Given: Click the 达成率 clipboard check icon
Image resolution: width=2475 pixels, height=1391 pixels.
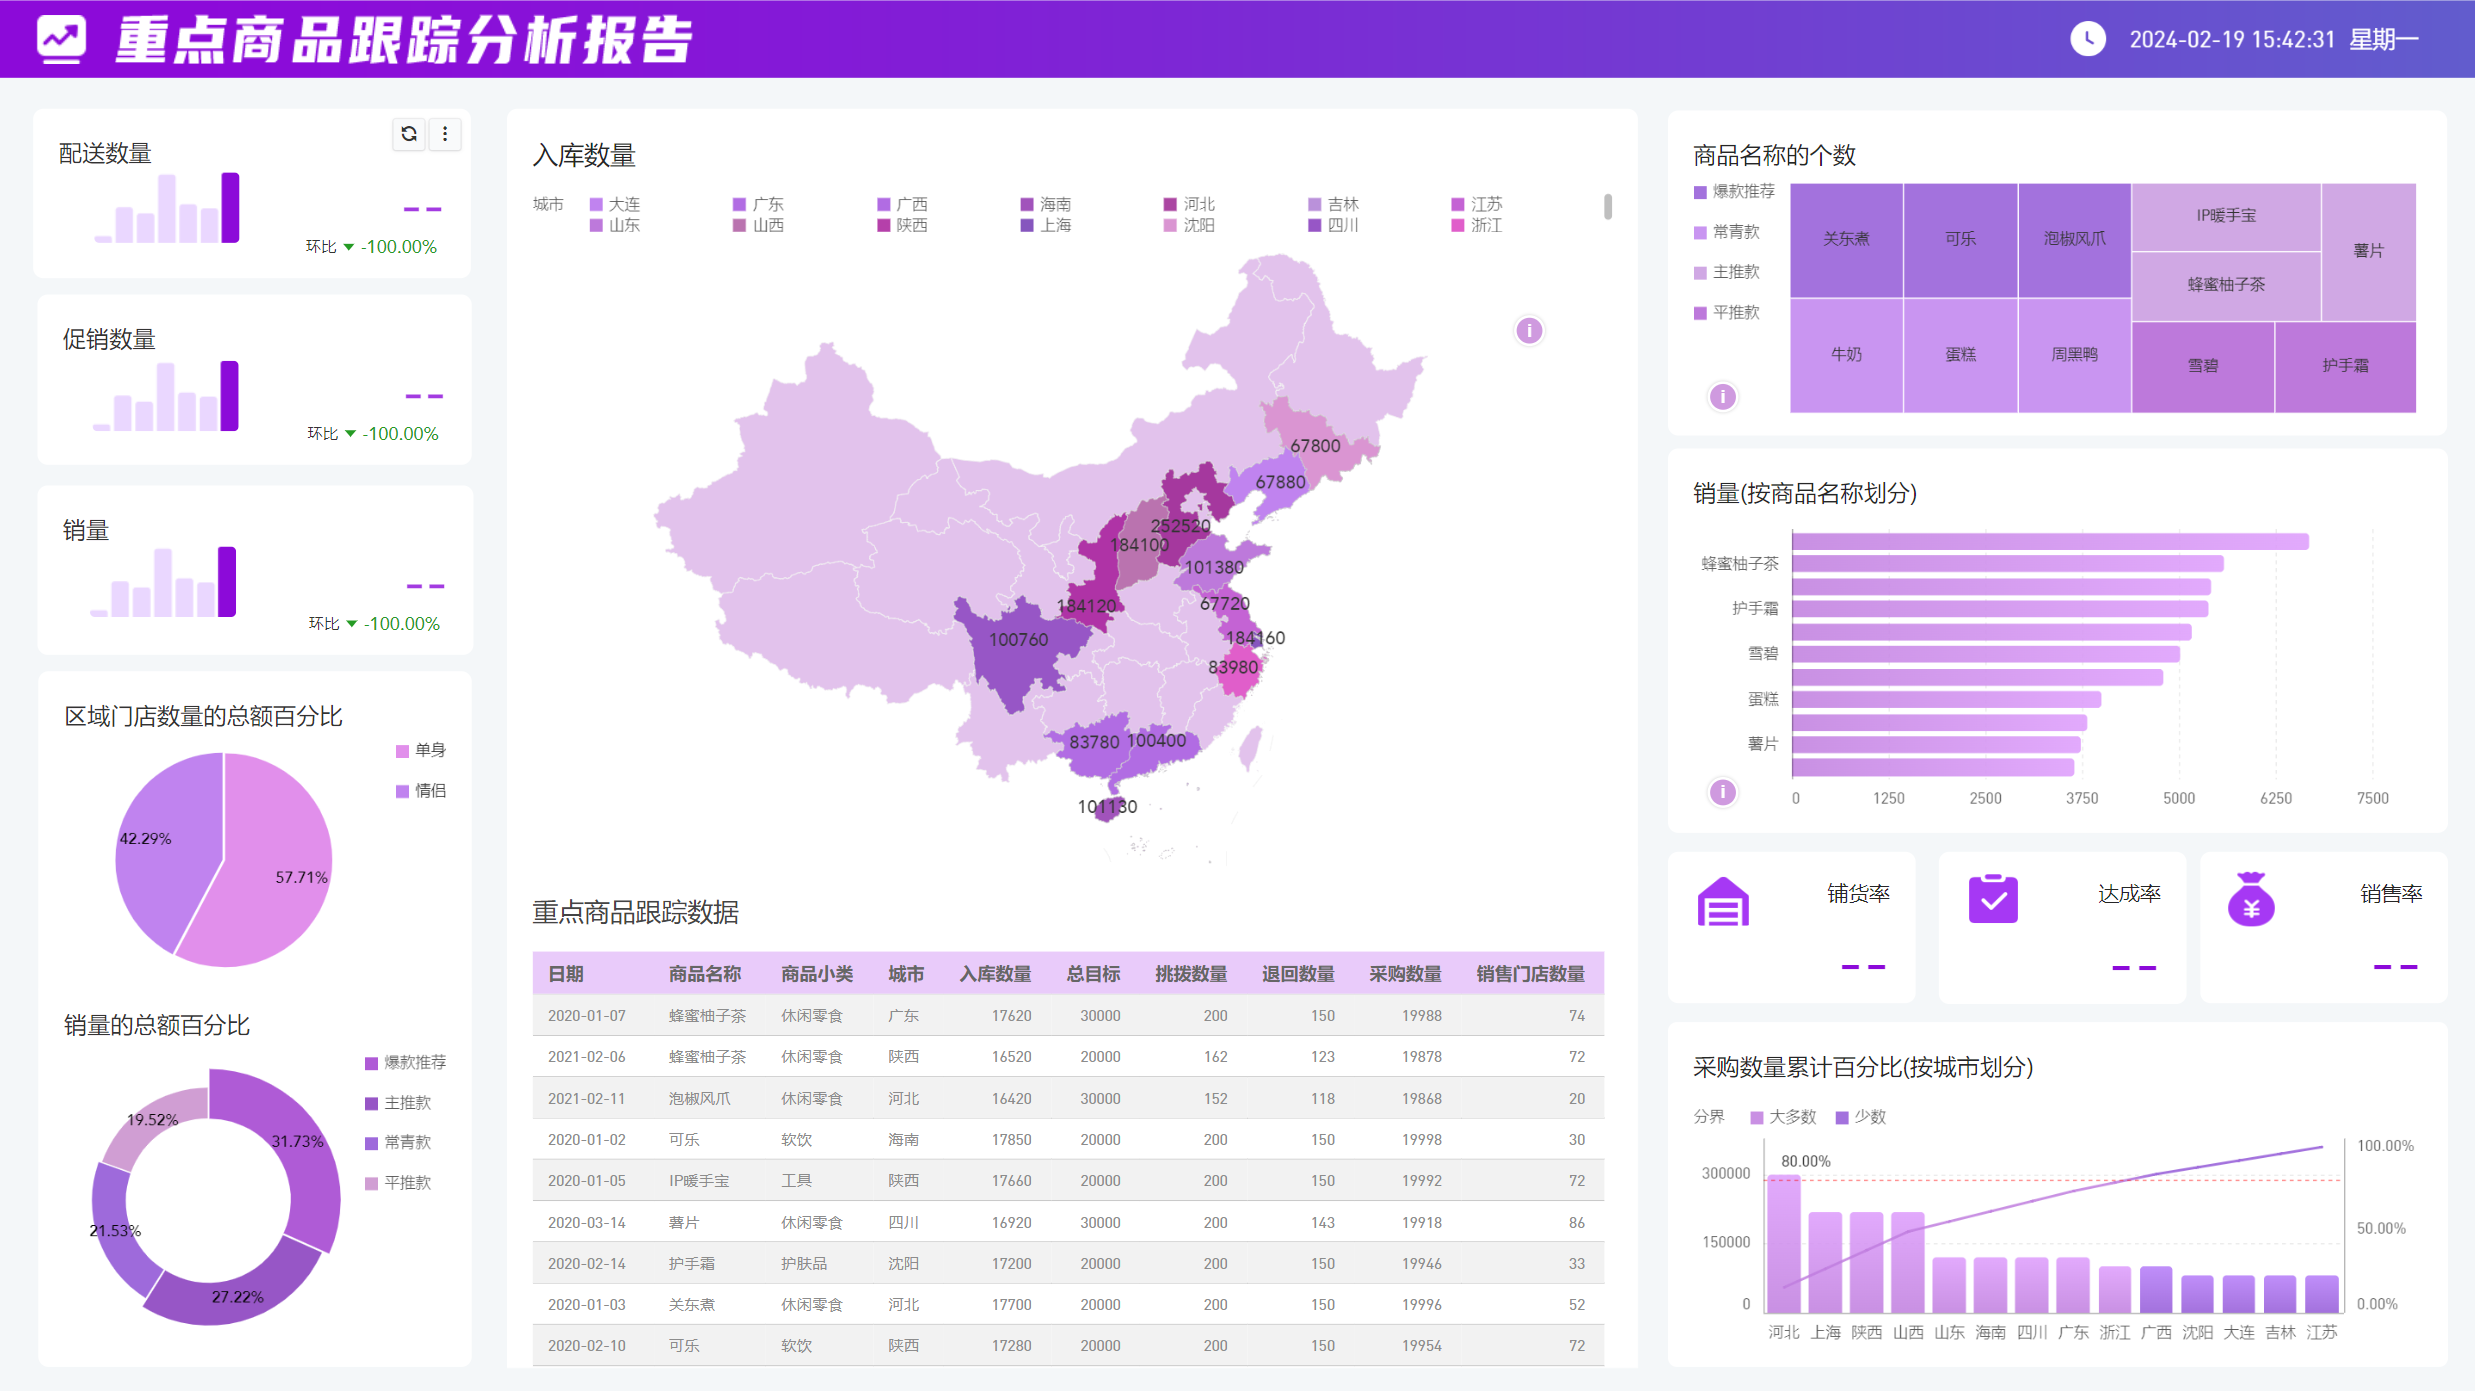Looking at the screenshot, I should [x=1992, y=899].
